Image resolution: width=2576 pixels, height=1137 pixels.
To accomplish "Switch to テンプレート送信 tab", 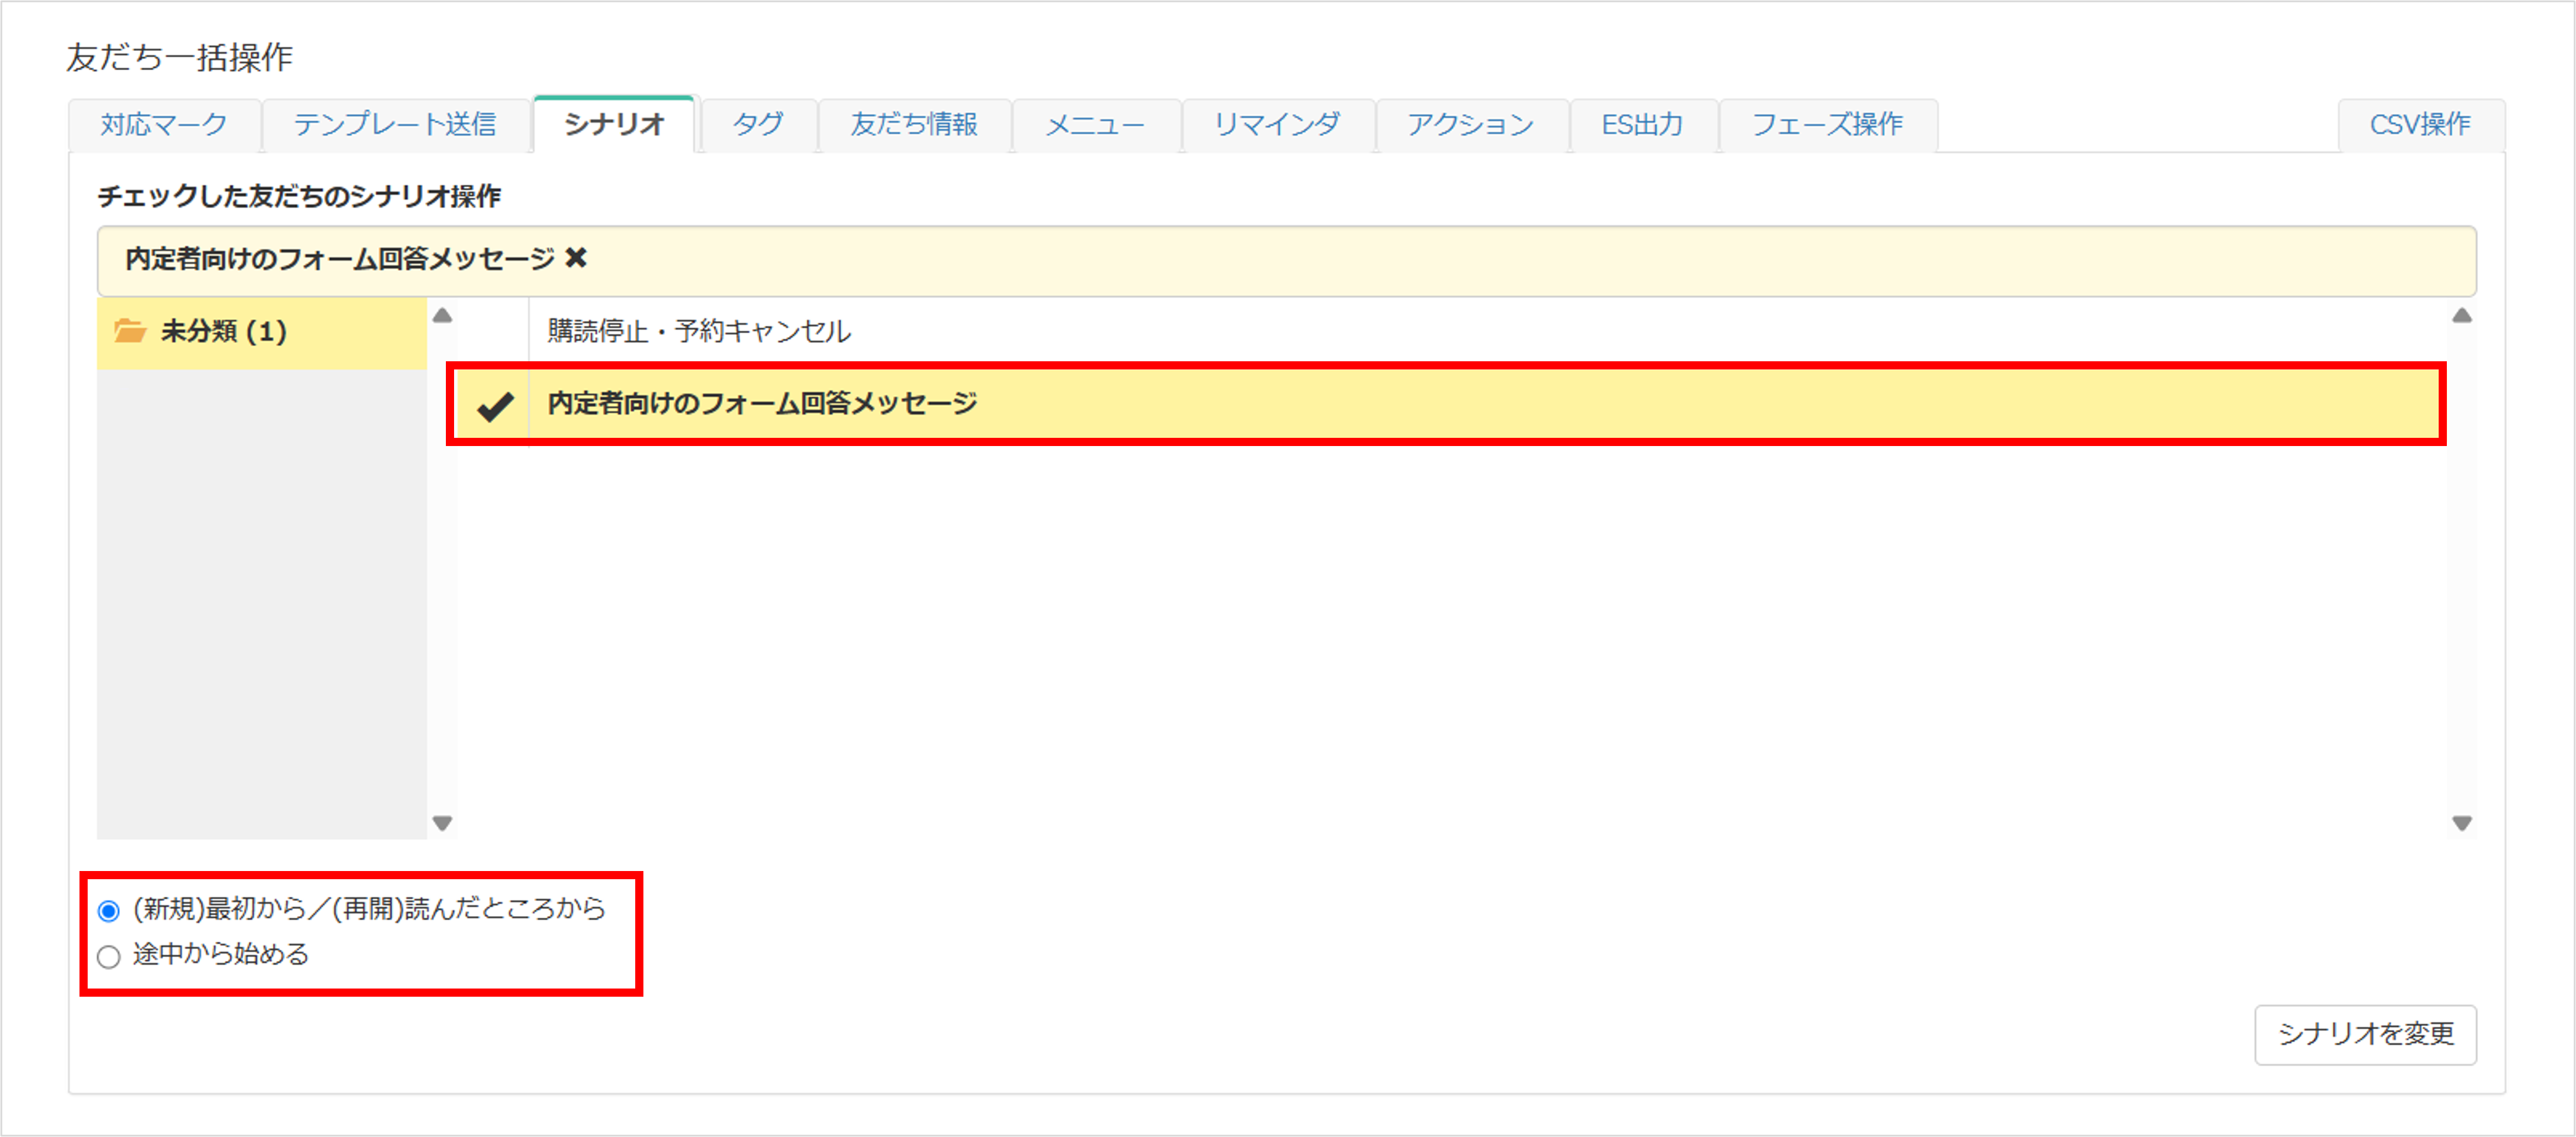I will (x=395, y=125).
